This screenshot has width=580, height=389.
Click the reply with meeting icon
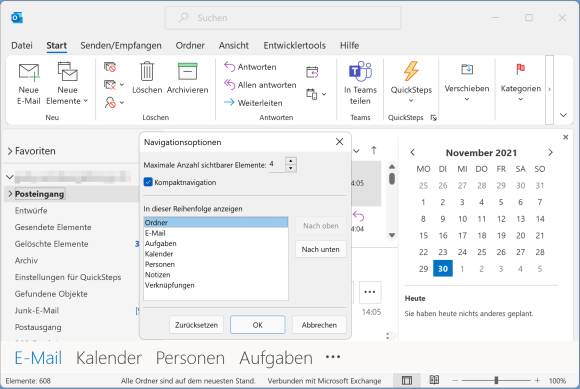tap(312, 72)
